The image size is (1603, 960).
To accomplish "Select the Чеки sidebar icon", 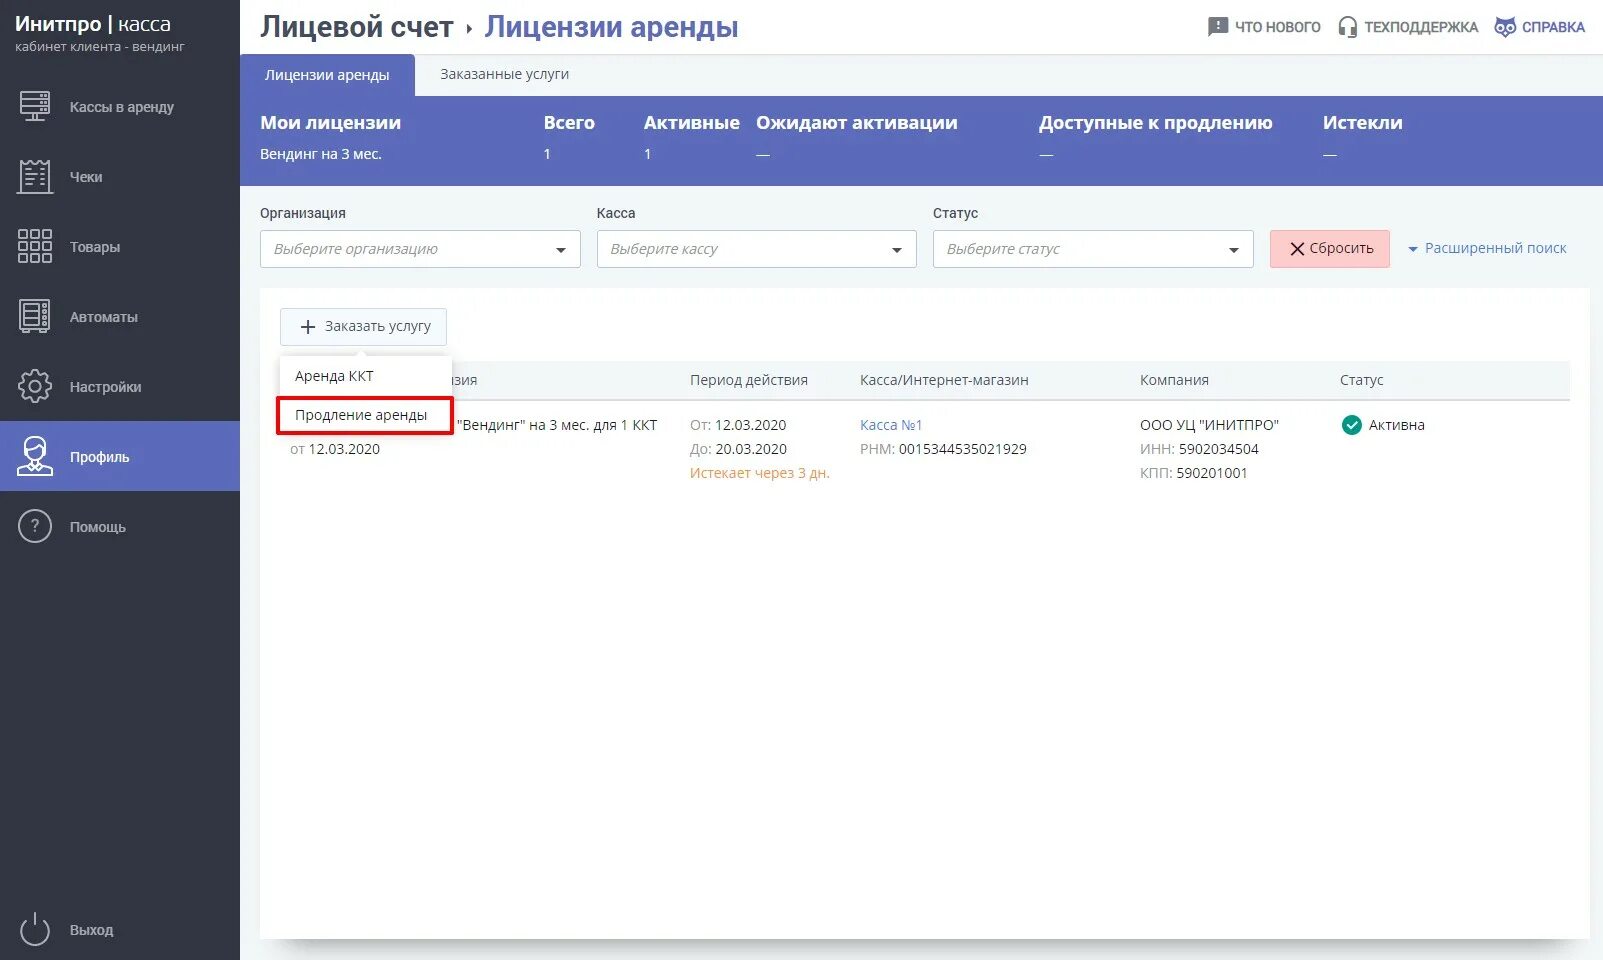I will tap(35, 176).
